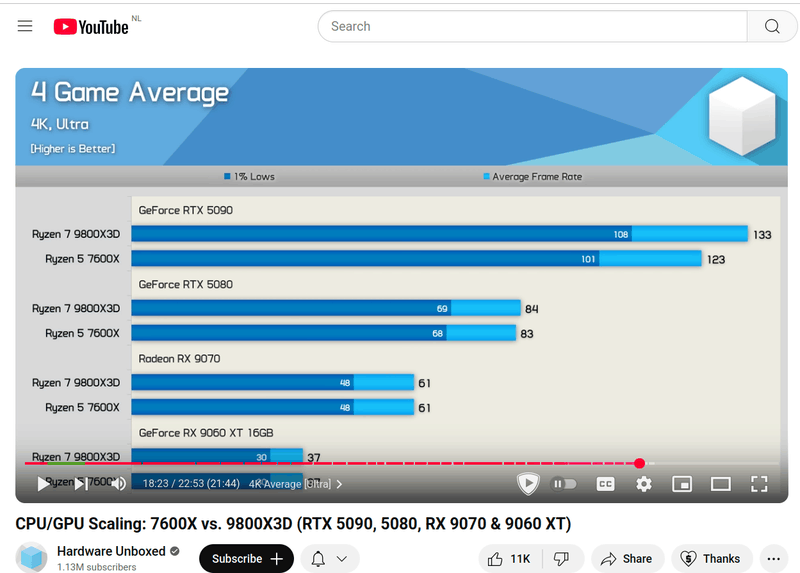Go to YouTube home via logo
The width and height of the screenshot is (800, 573).
[91, 27]
